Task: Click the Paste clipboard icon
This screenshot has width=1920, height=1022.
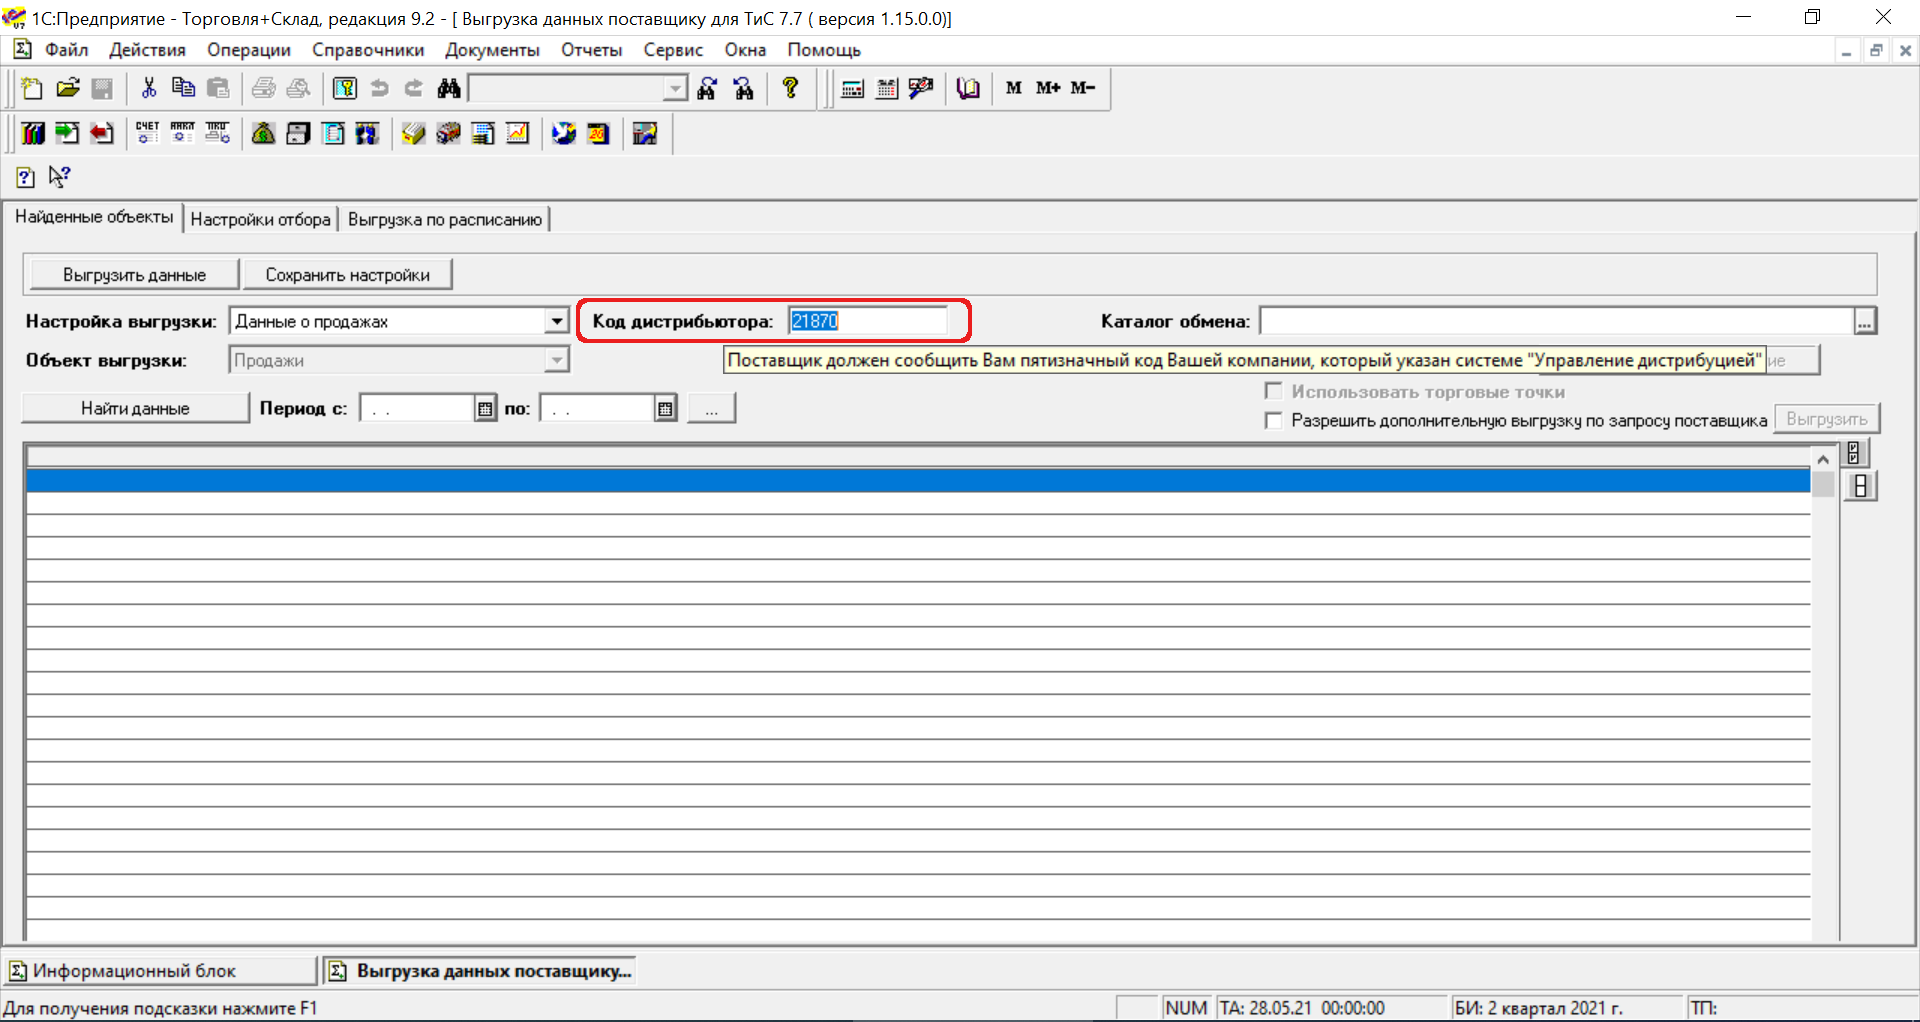Action: 218,88
